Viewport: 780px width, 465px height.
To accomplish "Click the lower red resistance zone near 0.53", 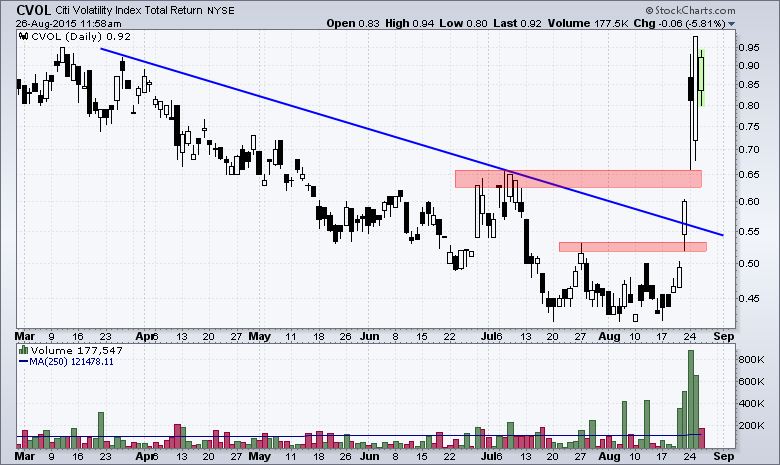I will pyautogui.click(x=633, y=247).
